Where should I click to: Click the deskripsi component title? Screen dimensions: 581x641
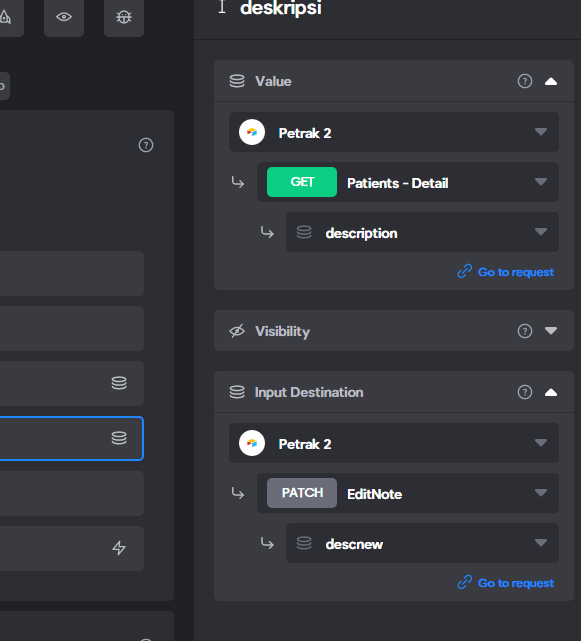[280, 8]
